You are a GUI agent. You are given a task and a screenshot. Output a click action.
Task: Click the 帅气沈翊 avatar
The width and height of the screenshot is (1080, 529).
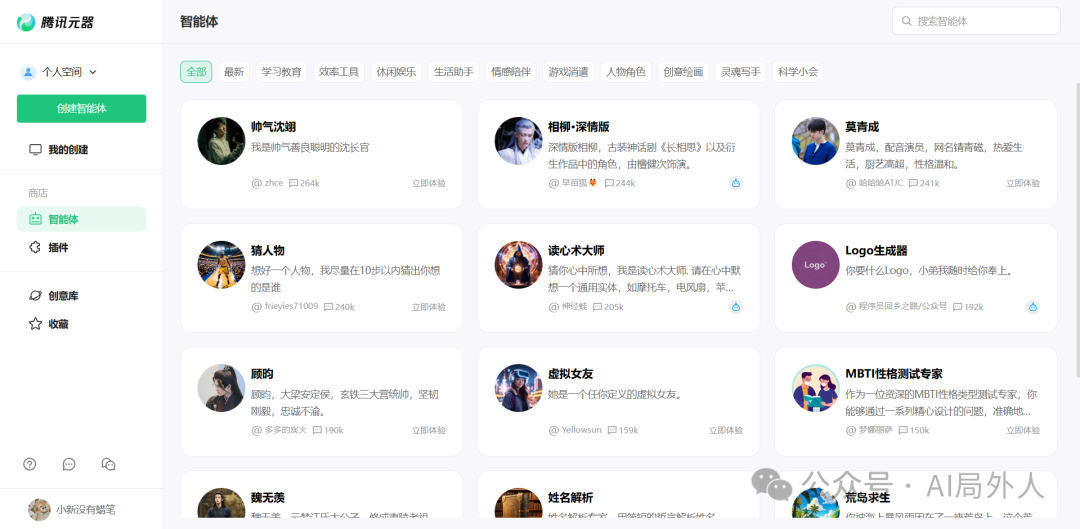(222, 141)
